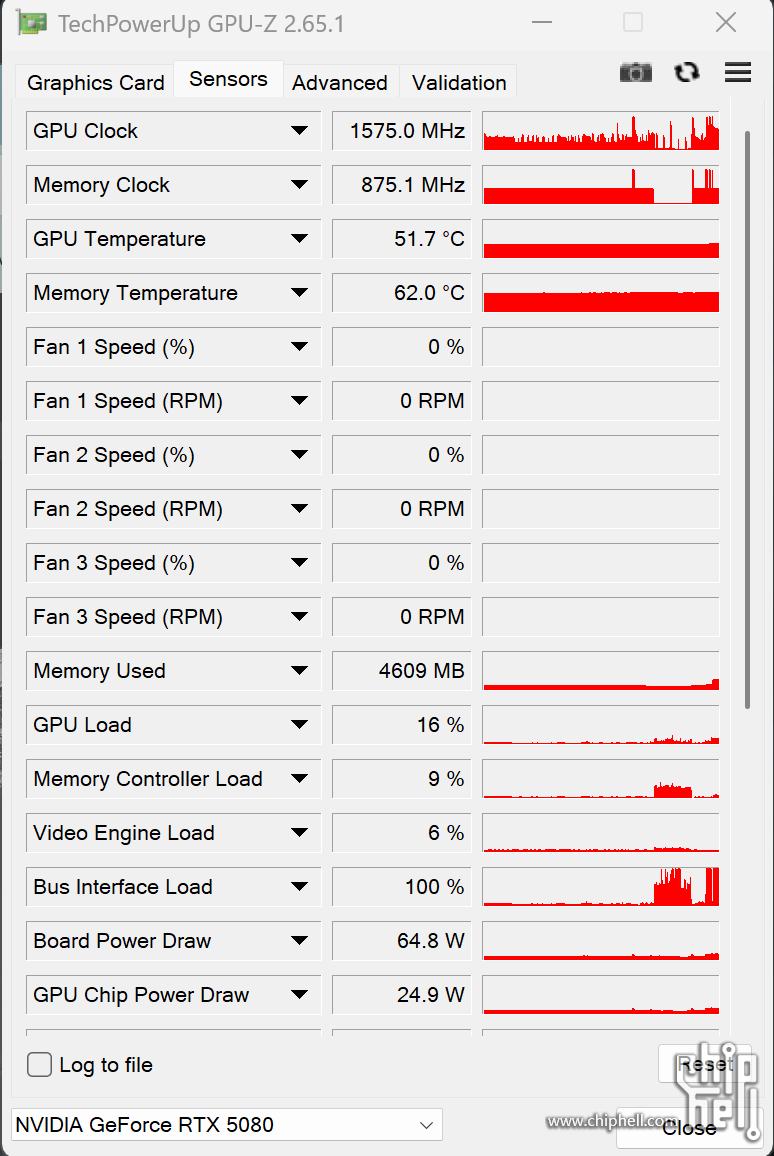Expand Bus Interface Load dropdown arrow
This screenshot has width=774, height=1156.
tap(299, 886)
